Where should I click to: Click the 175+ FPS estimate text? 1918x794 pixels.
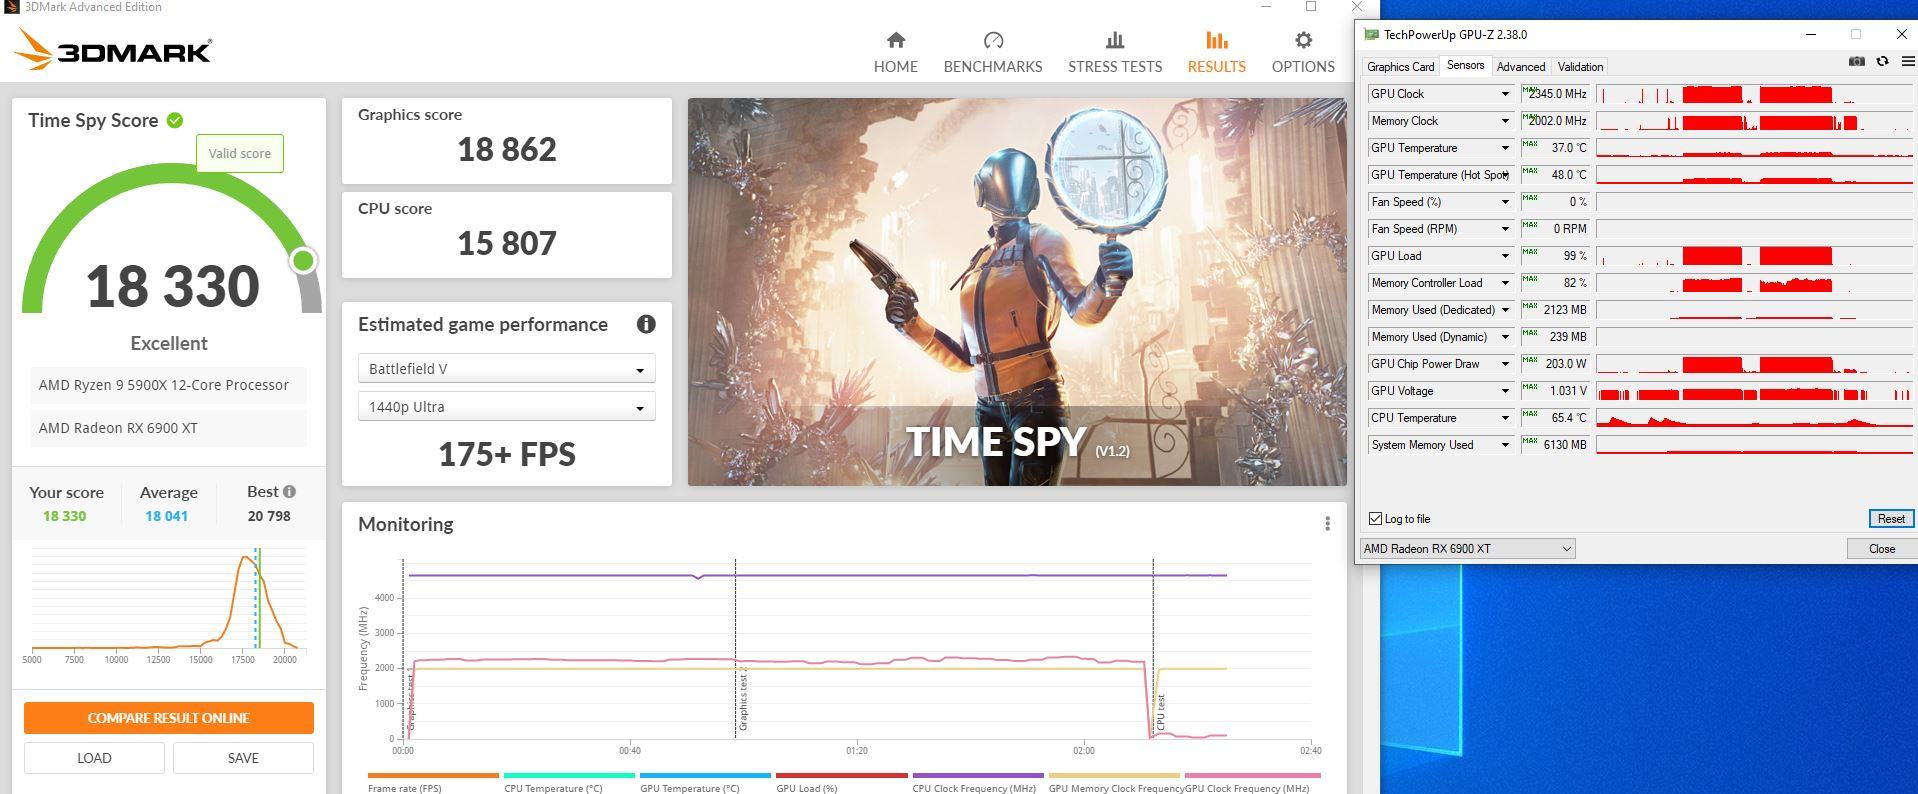(x=507, y=454)
